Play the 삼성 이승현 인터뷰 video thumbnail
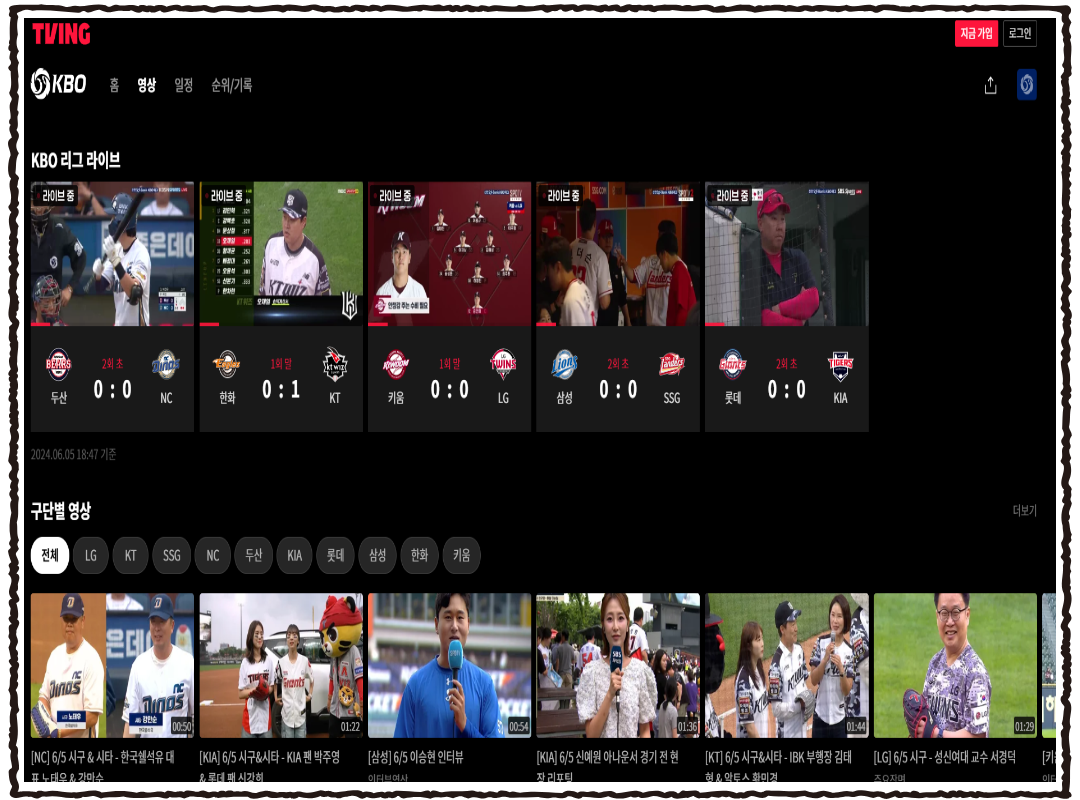 [449, 666]
